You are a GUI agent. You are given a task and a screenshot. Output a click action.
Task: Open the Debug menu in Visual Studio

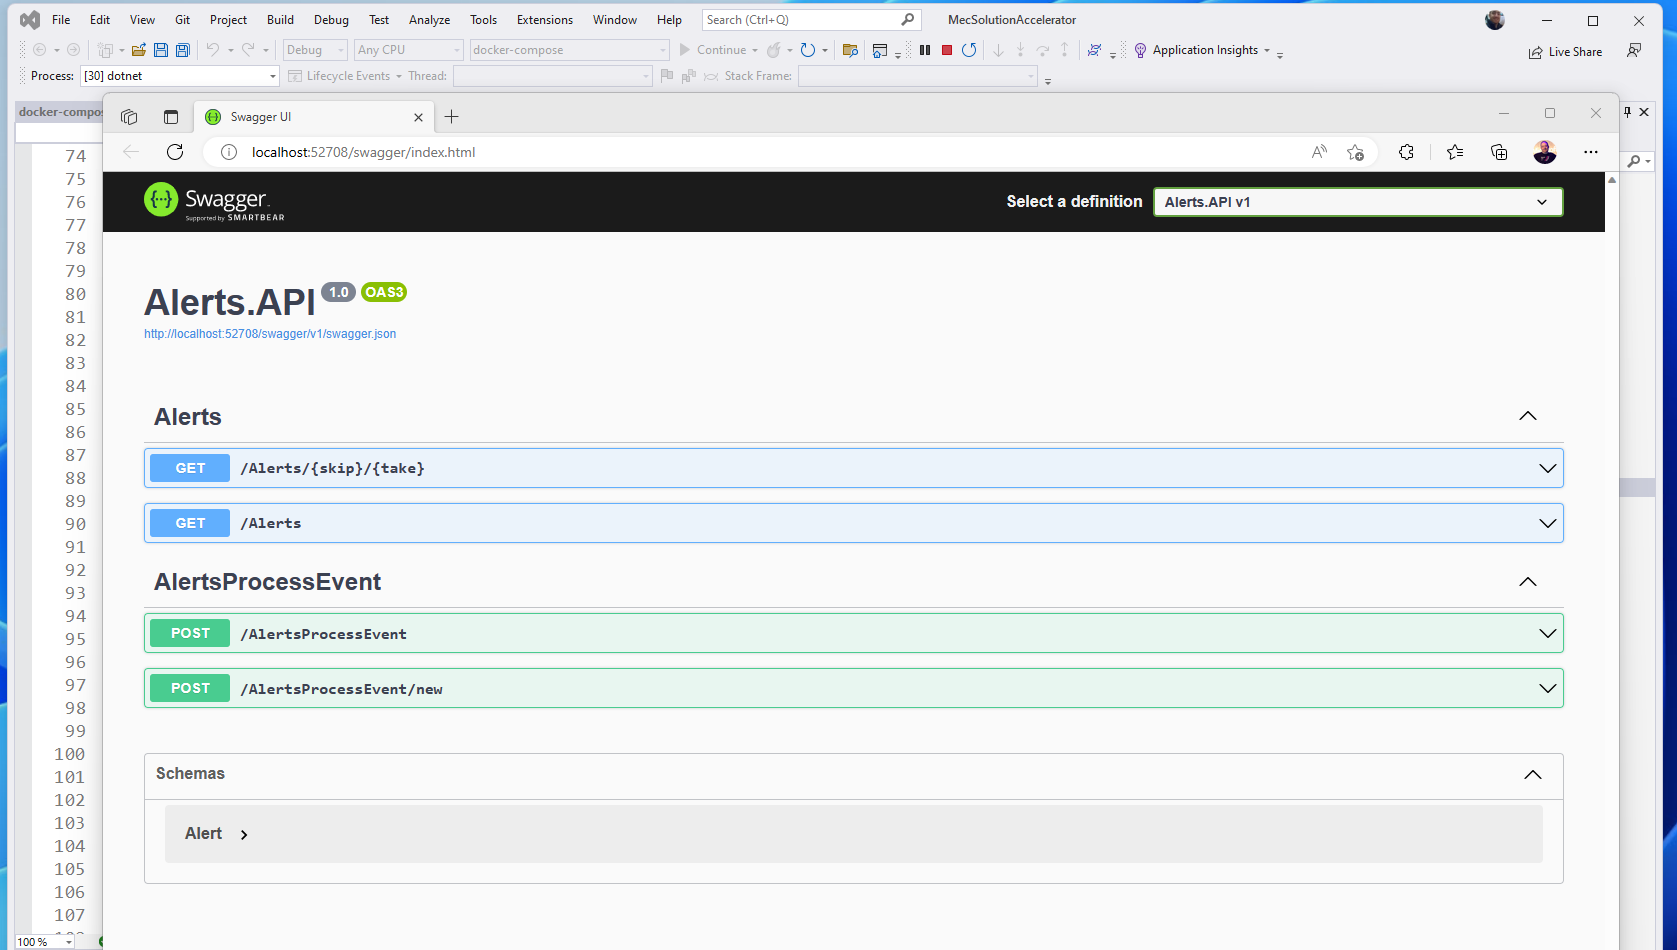pyautogui.click(x=331, y=20)
